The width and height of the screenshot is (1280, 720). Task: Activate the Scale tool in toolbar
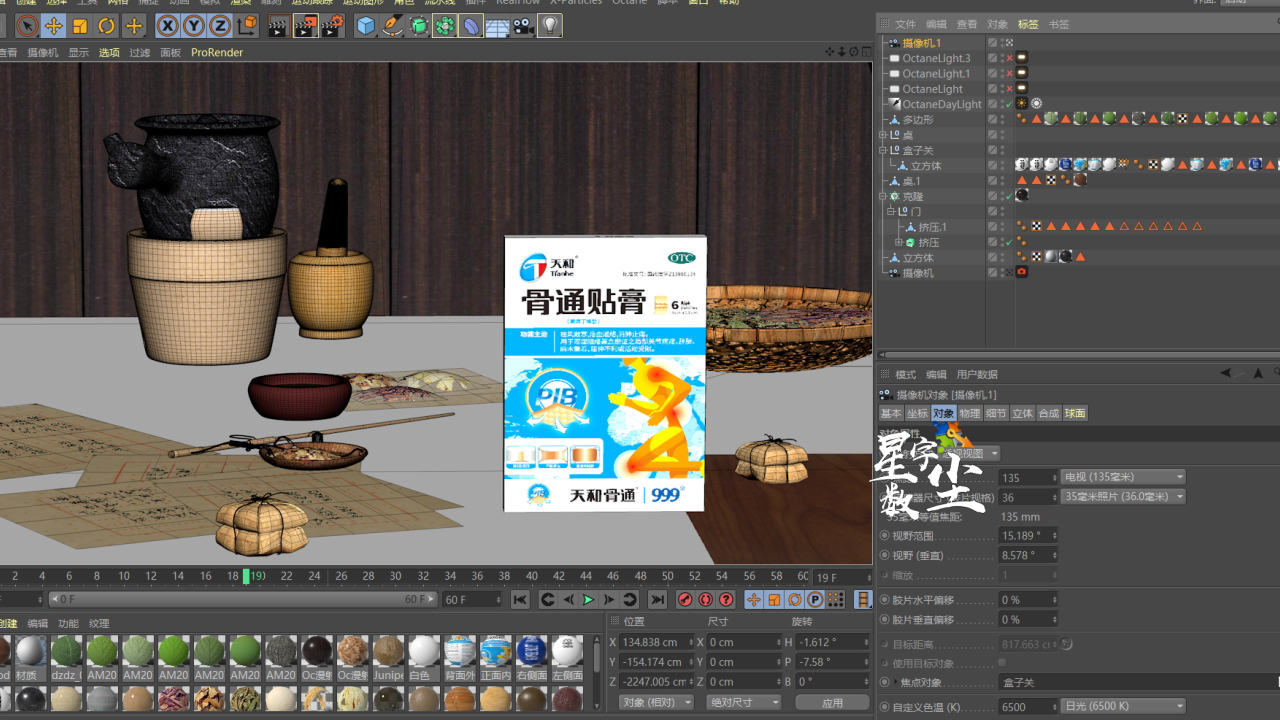(80, 26)
